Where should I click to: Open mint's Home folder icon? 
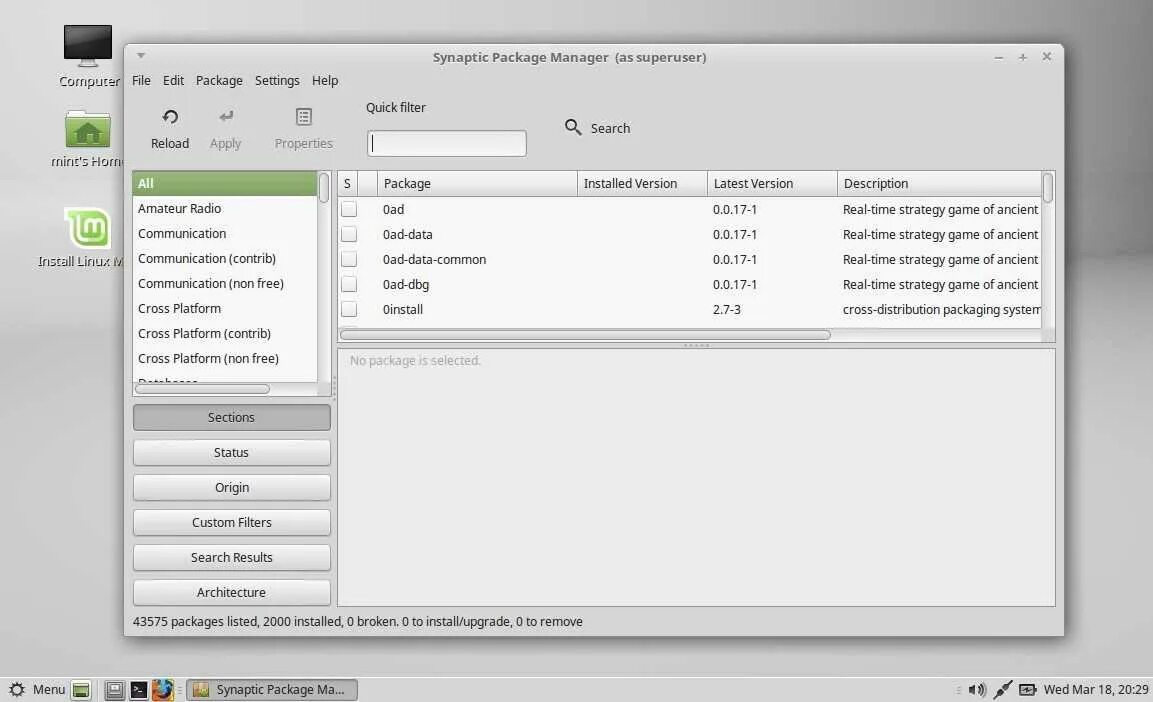[x=88, y=129]
